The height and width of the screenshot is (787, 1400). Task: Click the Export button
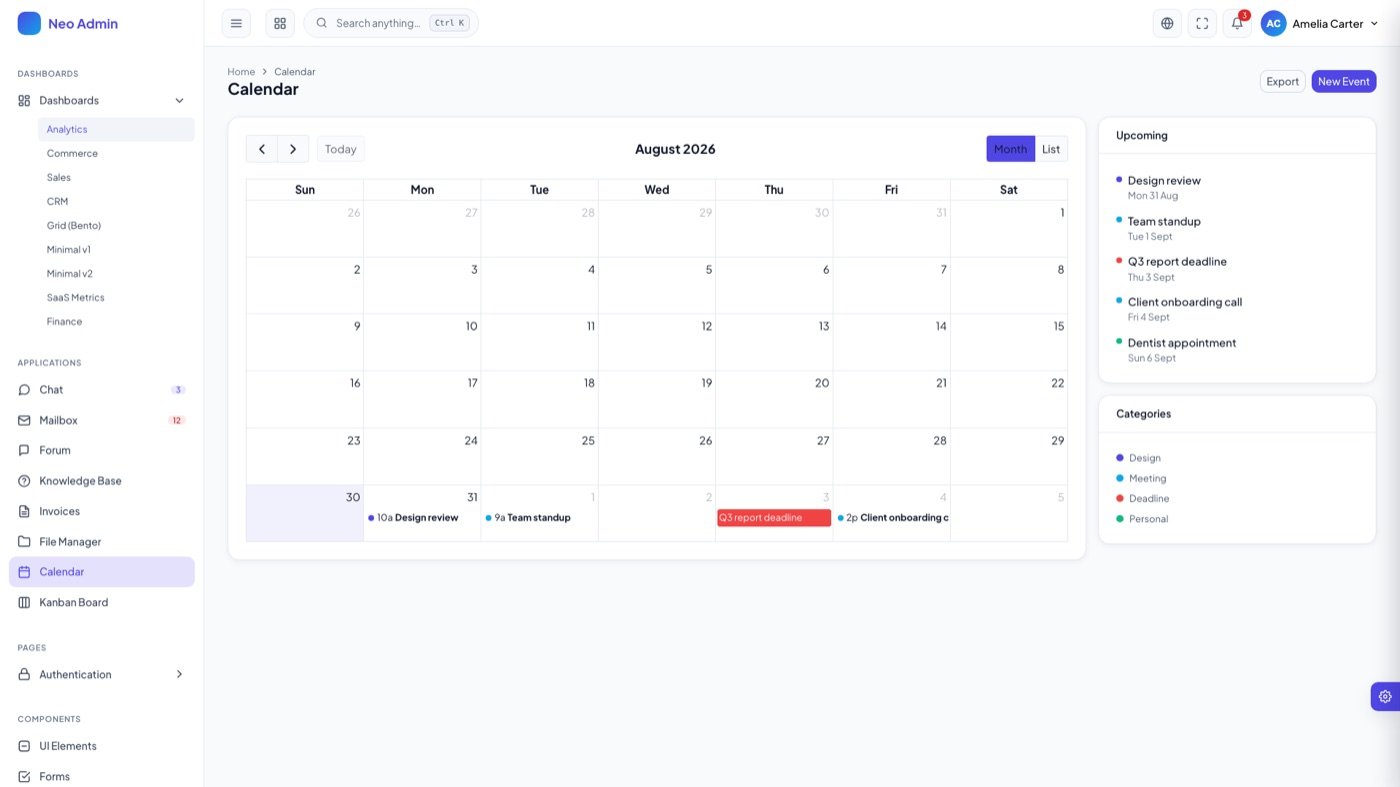[x=1282, y=81]
